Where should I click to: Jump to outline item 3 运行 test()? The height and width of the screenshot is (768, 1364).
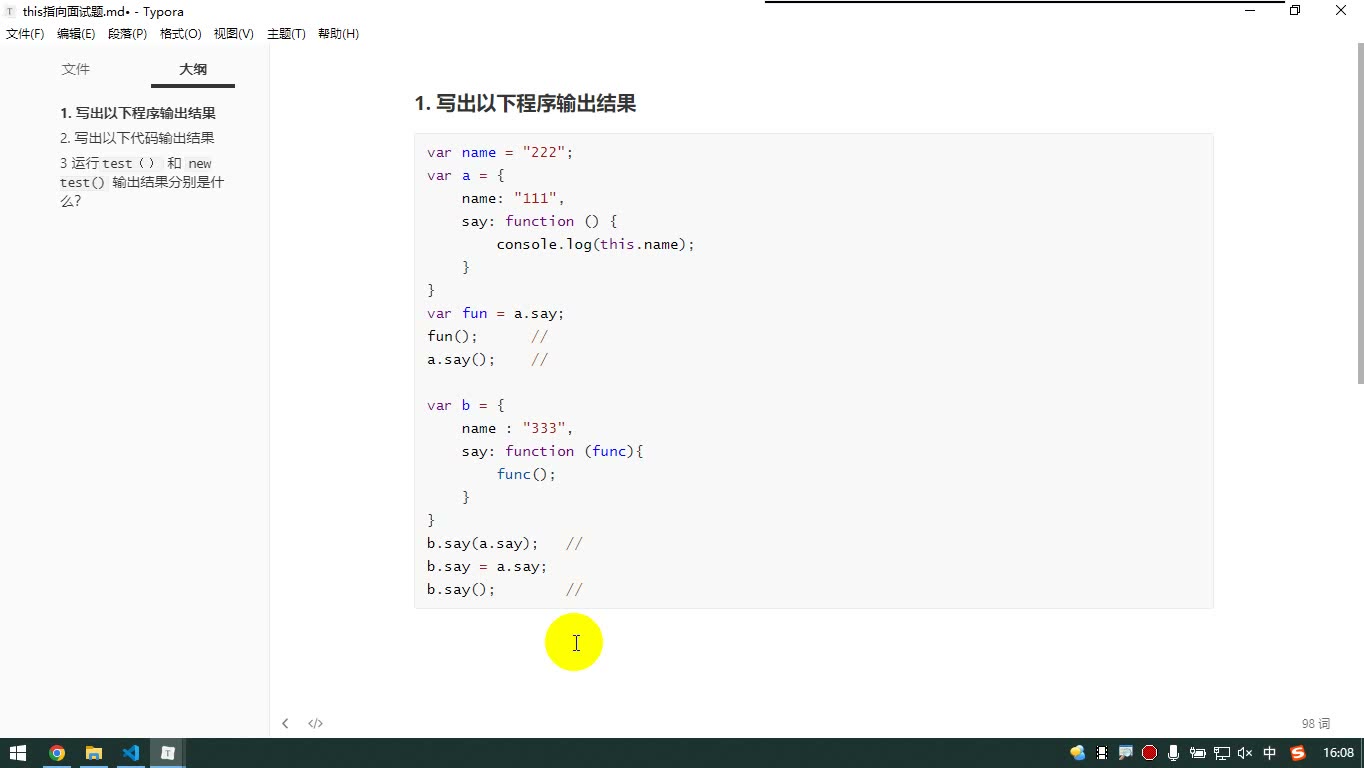point(142,182)
